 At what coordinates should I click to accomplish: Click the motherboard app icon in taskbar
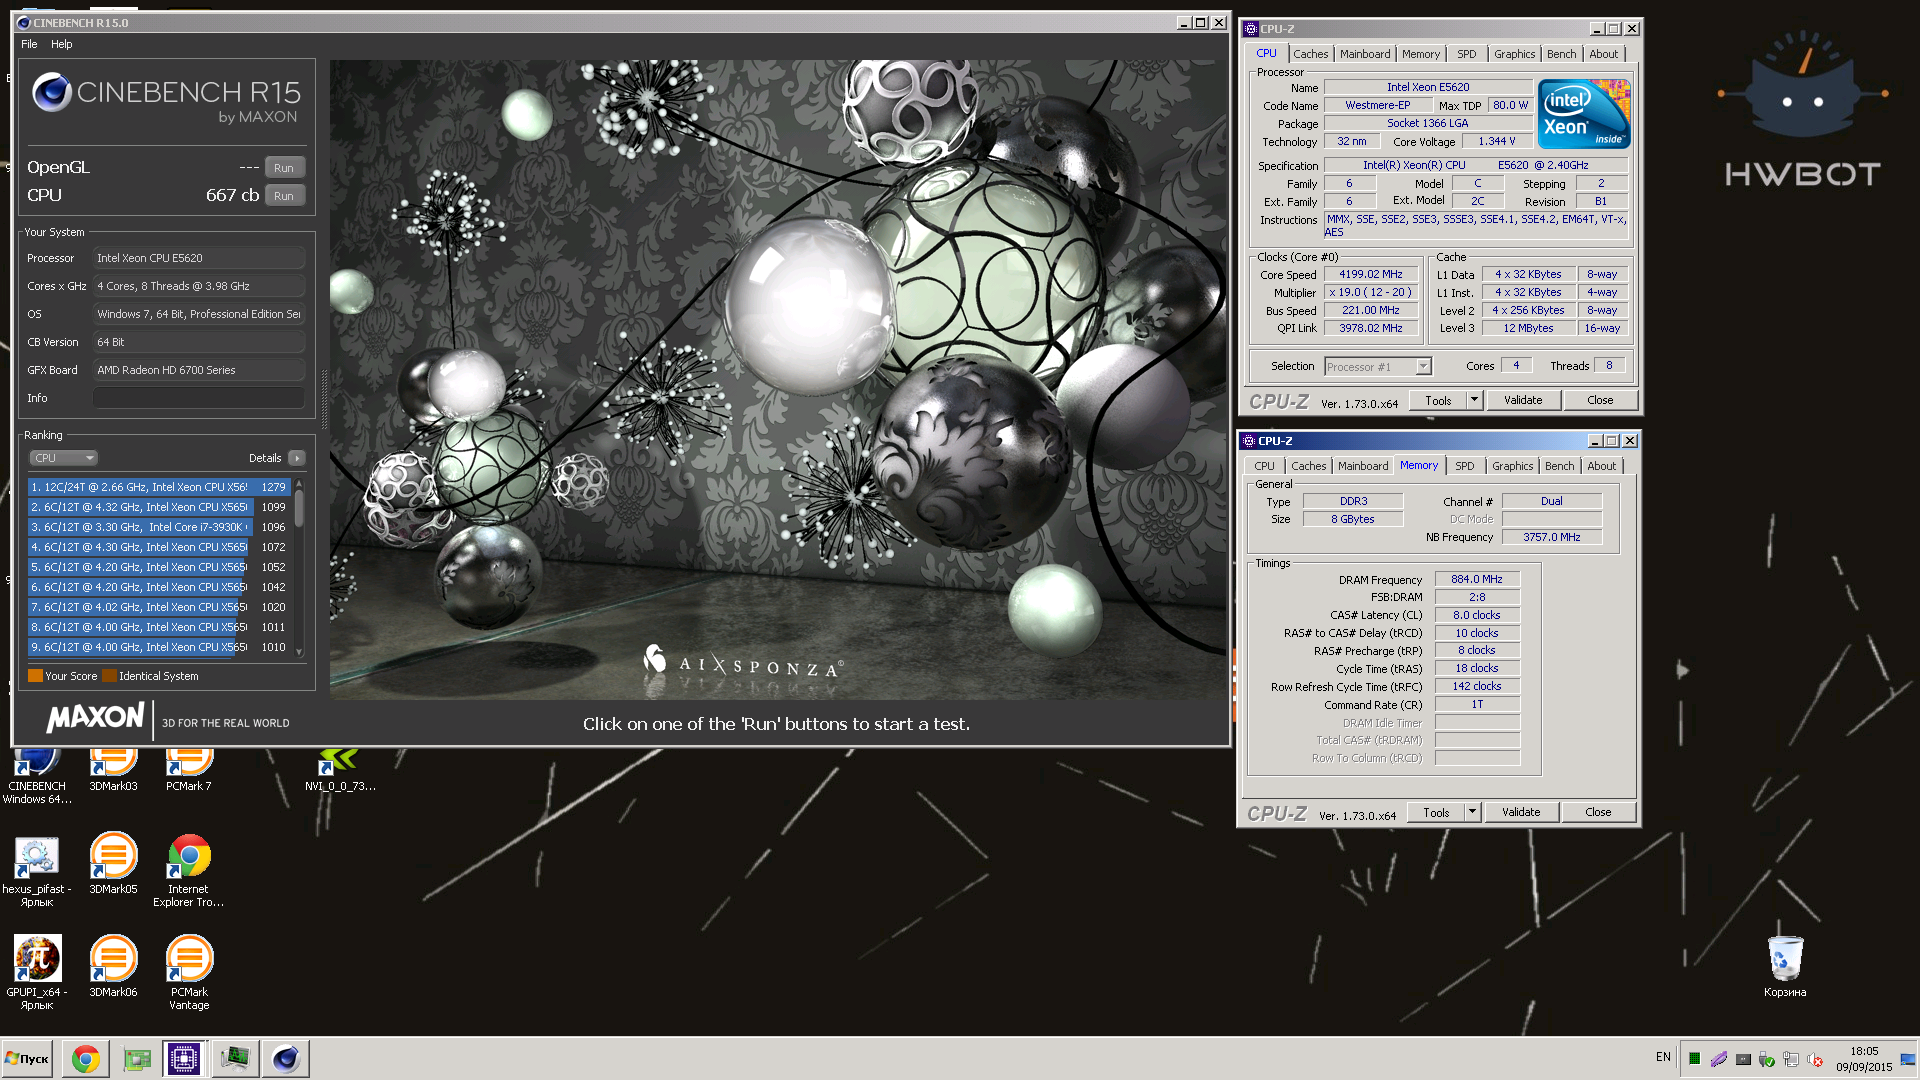[136, 1058]
